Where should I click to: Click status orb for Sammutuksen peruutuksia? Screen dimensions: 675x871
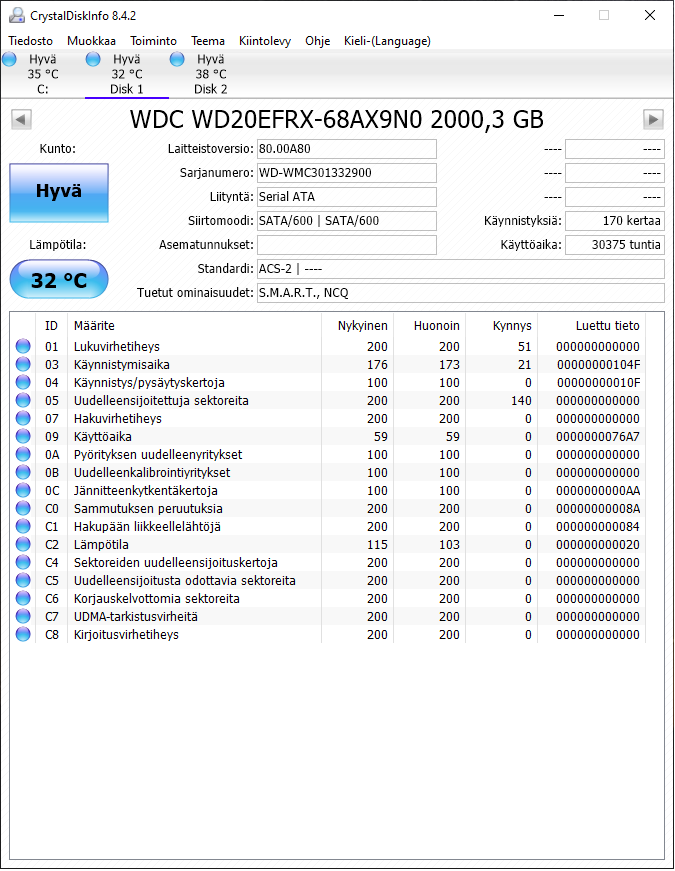pyautogui.click(x=23, y=508)
